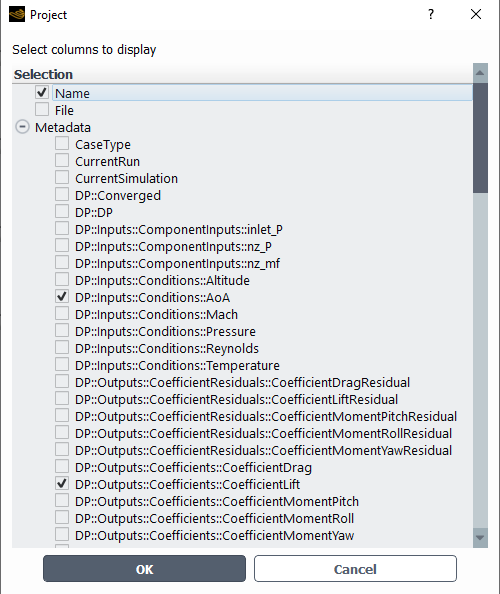Select the DP::Inputs::Conditions::Mach label

click(157, 315)
